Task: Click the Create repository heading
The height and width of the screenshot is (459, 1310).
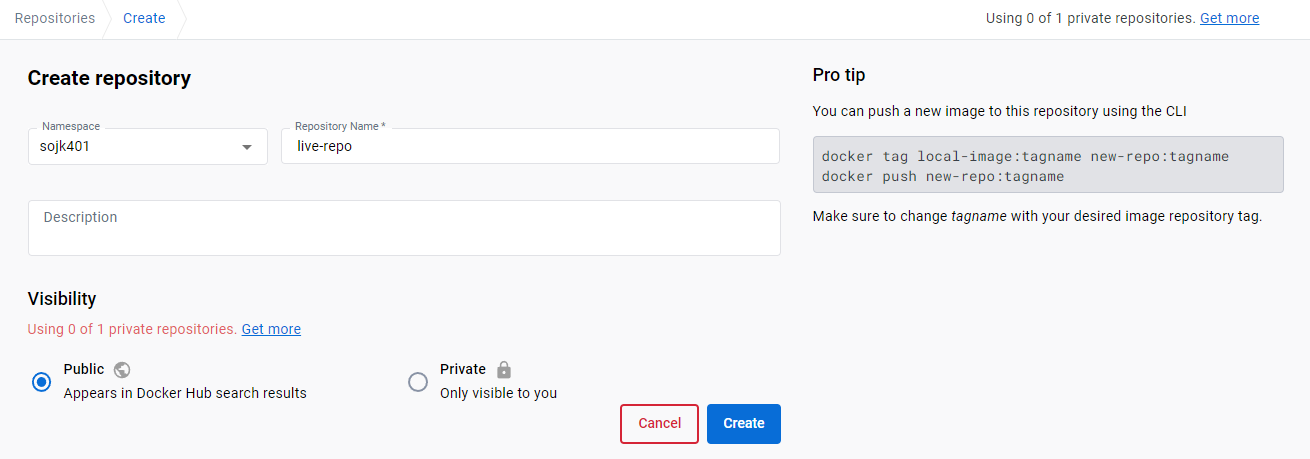Action: [109, 78]
